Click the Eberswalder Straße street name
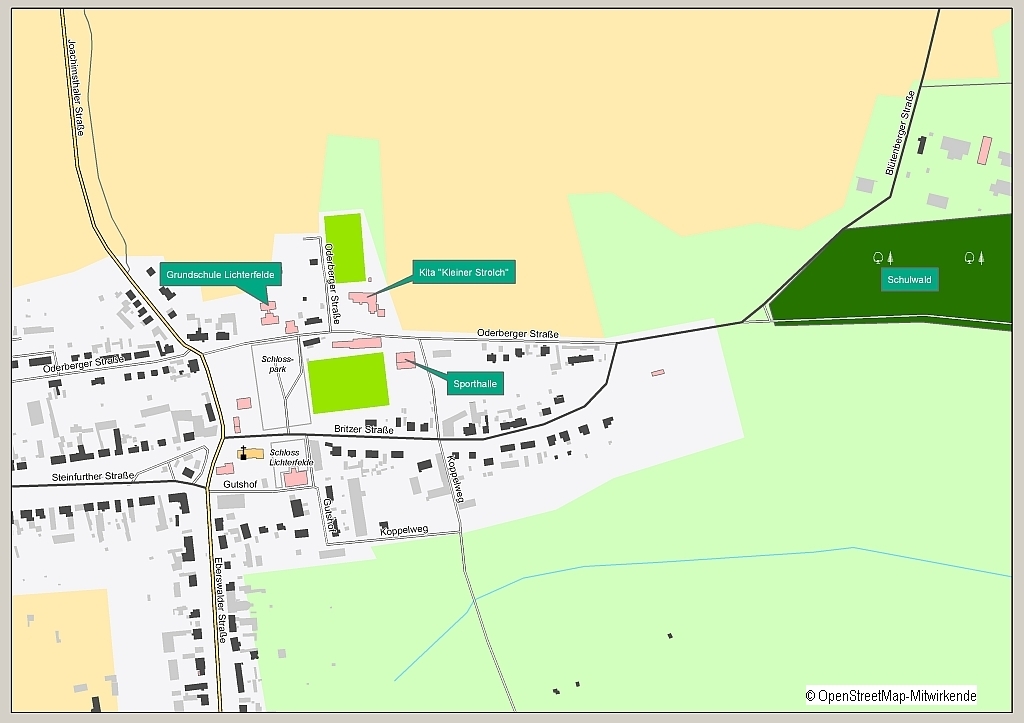The width and height of the screenshot is (1024, 723). click(220, 600)
